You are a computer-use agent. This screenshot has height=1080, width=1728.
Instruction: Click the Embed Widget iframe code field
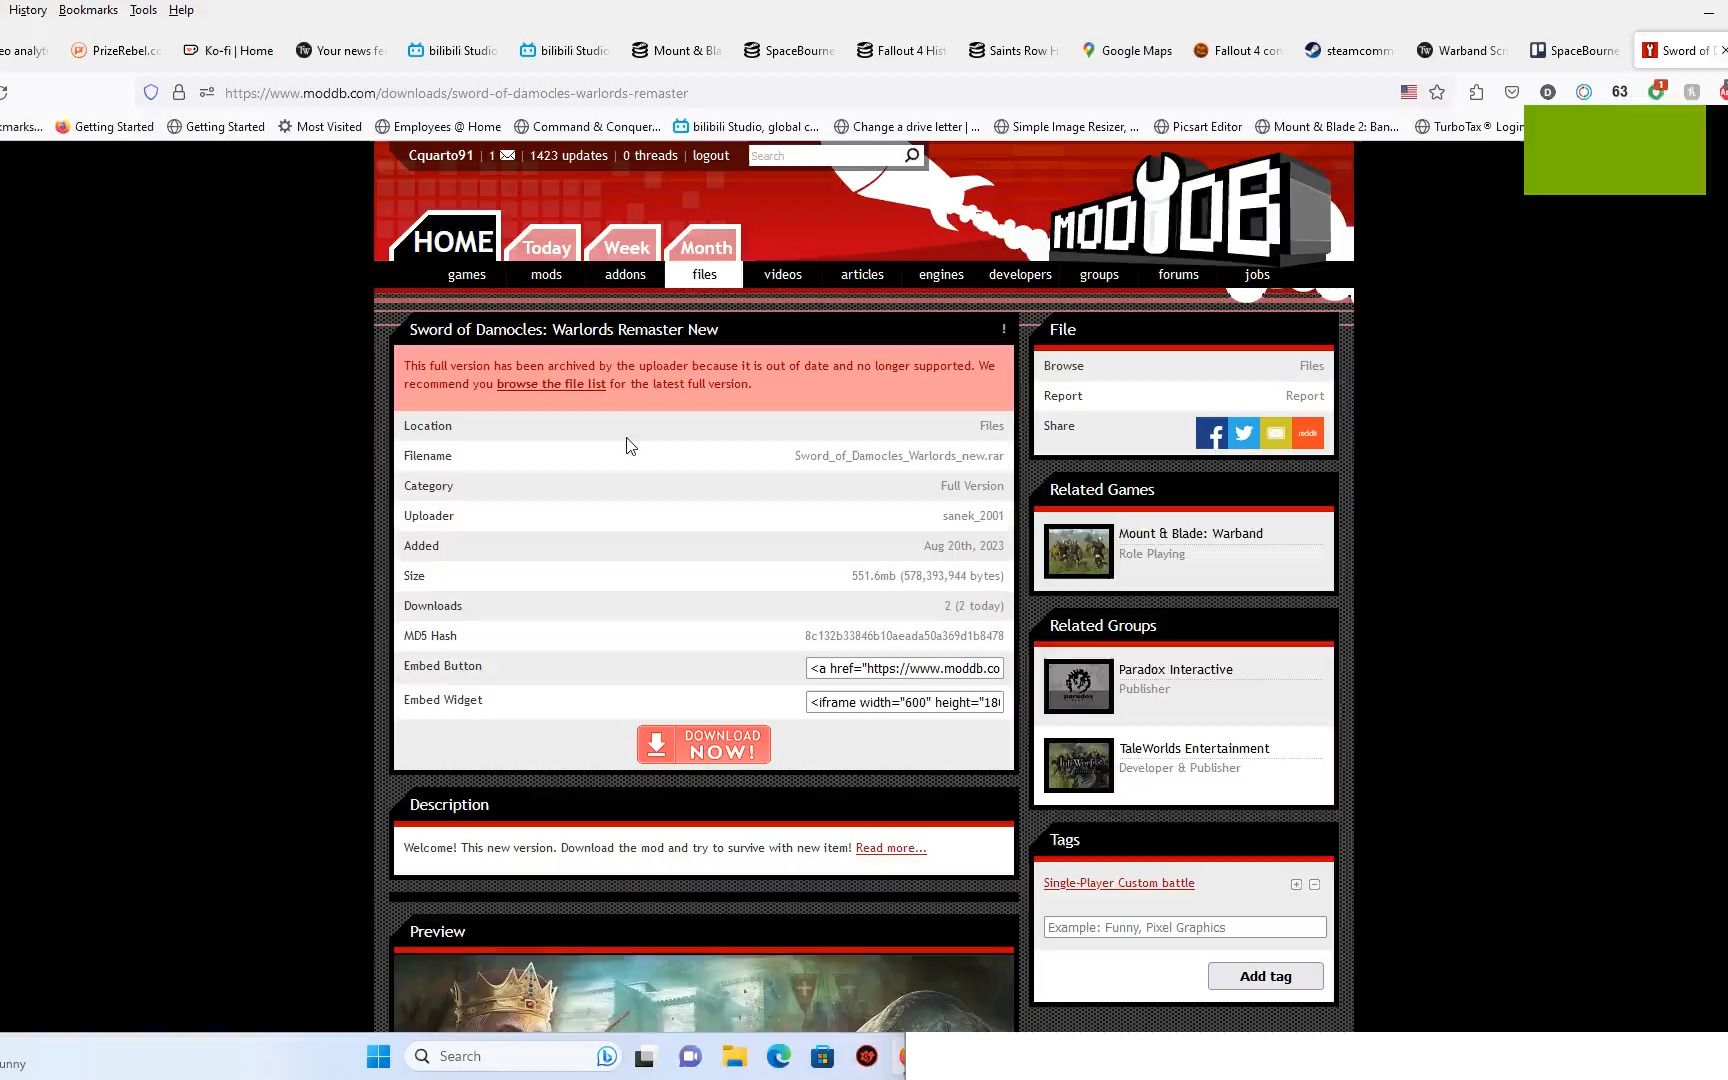(x=904, y=702)
